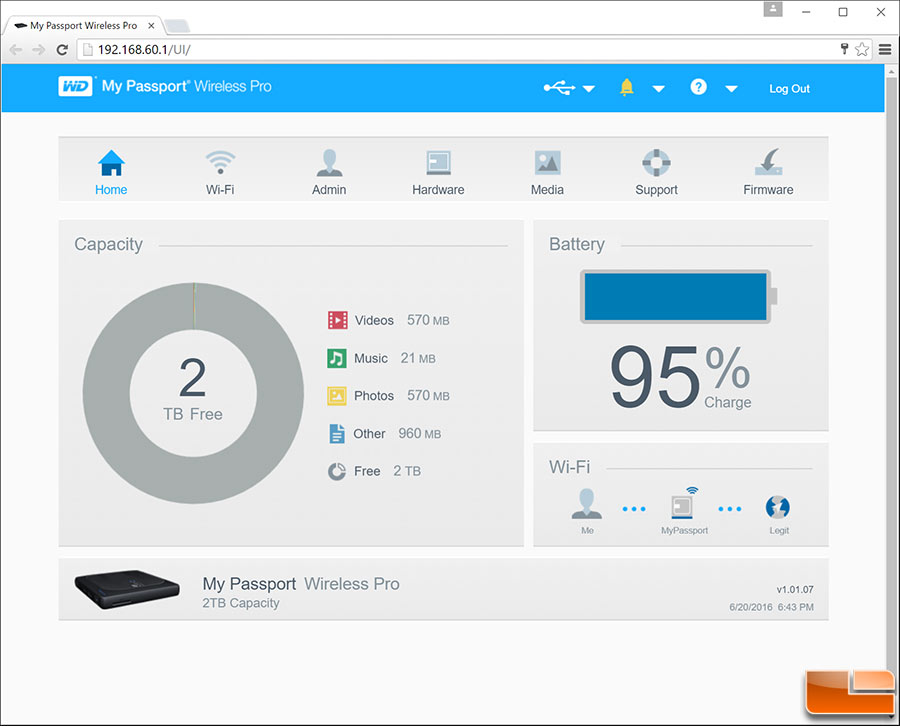900x726 pixels.
Task: Click the capacity donut chart
Action: pyautogui.click(x=193, y=393)
